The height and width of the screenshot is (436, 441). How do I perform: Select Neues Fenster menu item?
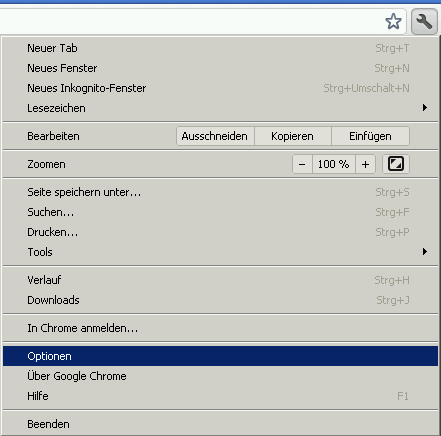(x=220, y=68)
